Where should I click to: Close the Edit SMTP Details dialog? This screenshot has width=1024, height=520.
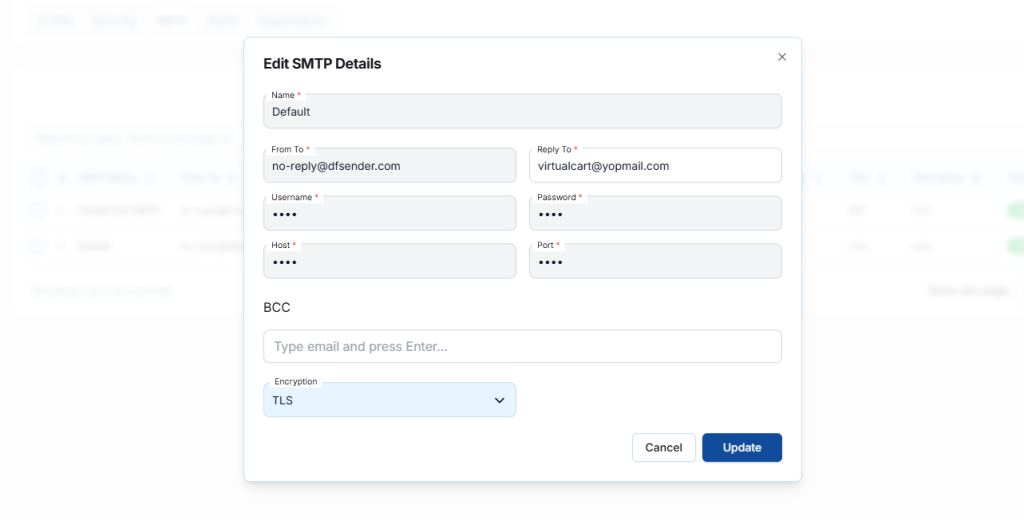coord(782,57)
